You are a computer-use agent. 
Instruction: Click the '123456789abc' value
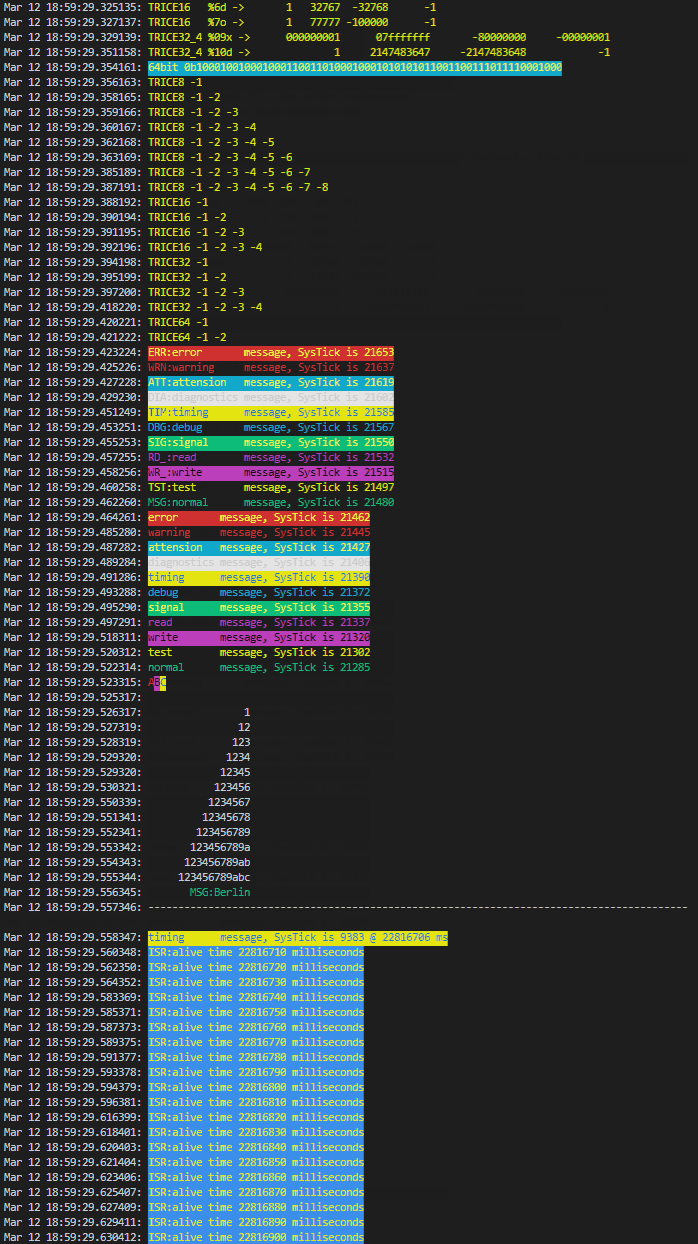click(x=214, y=877)
